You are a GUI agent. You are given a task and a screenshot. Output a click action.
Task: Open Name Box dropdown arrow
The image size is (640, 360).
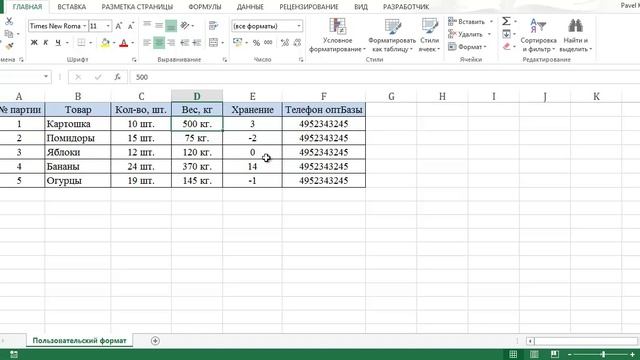[46, 77]
